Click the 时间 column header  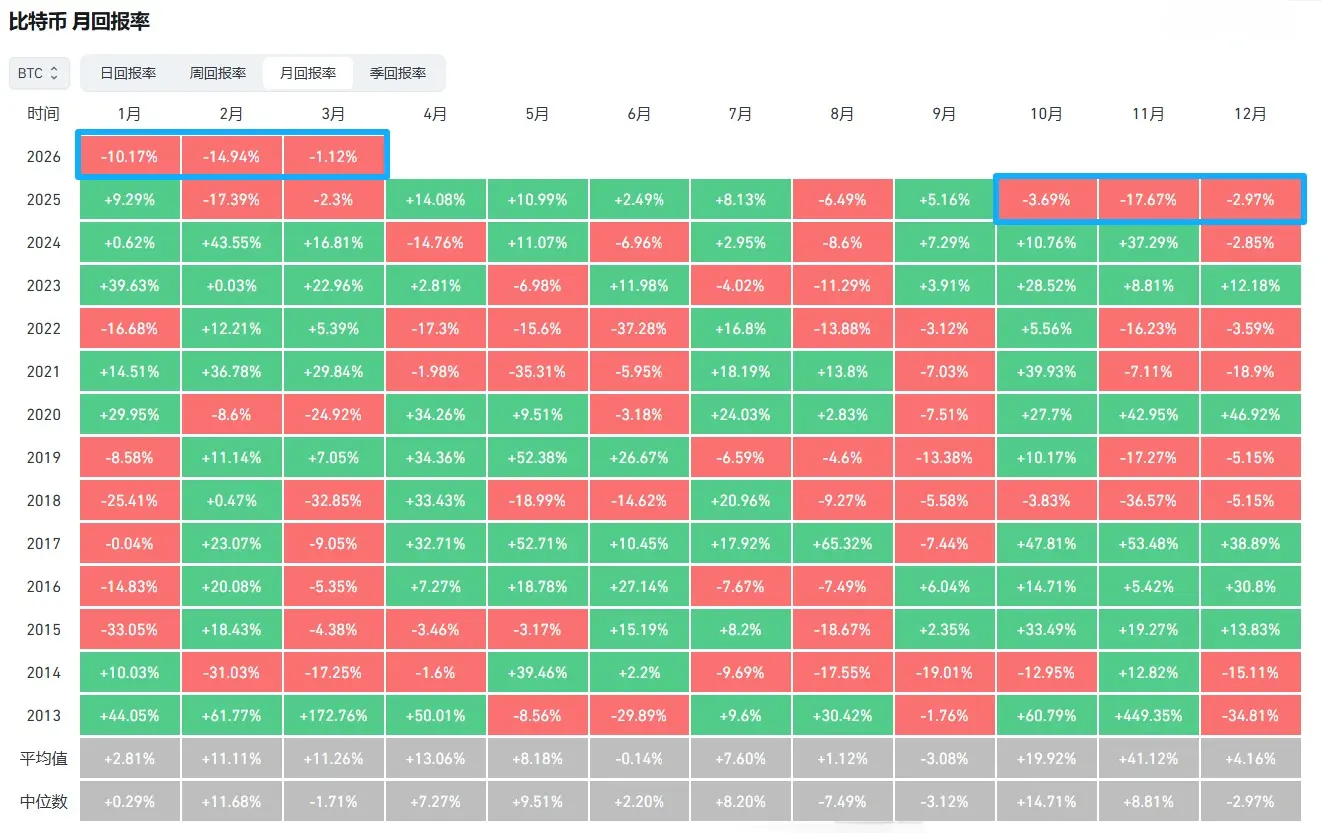point(43,114)
